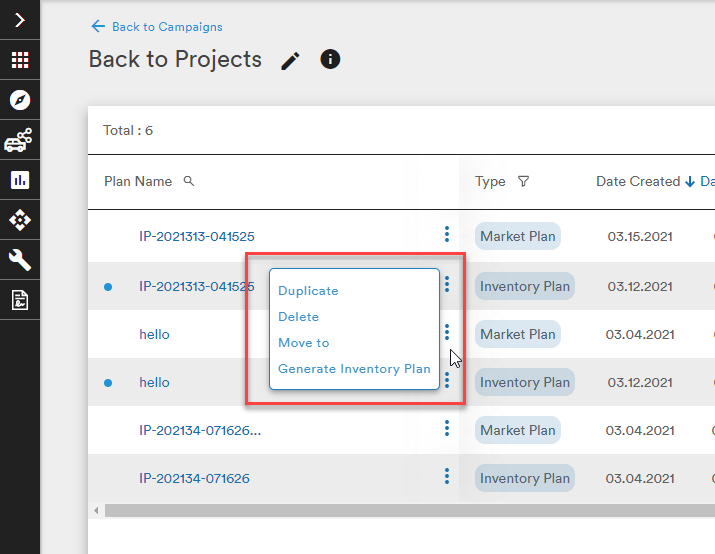This screenshot has width=715, height=554.
Task: Open the signed document icon in sidebar
Action: click(20, 300)
